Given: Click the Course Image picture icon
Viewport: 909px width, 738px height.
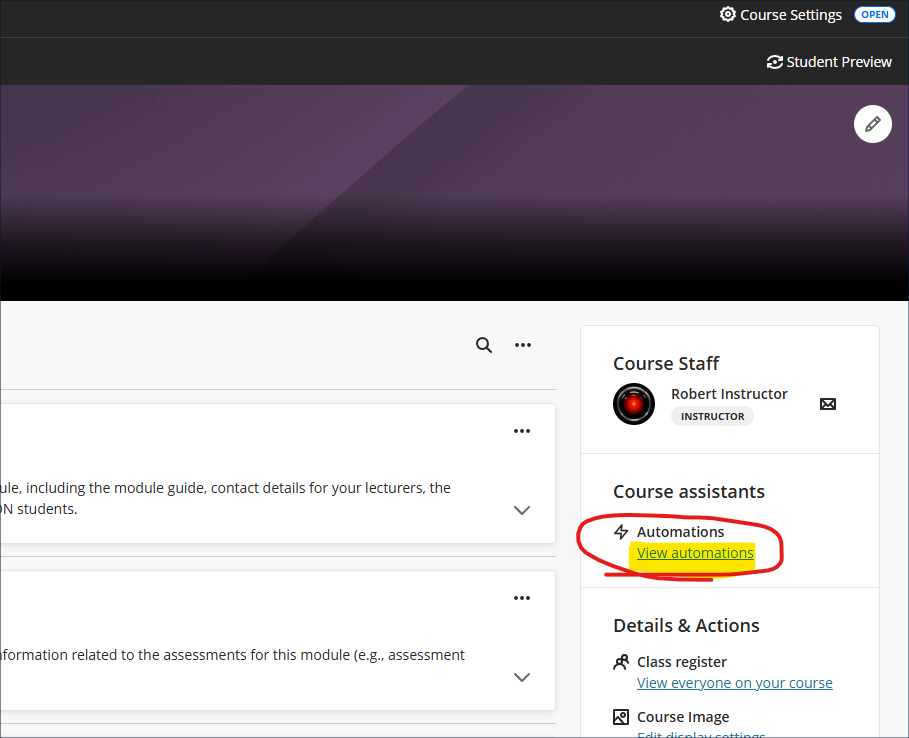Looking at the screenshot, I should coord(621,717).
